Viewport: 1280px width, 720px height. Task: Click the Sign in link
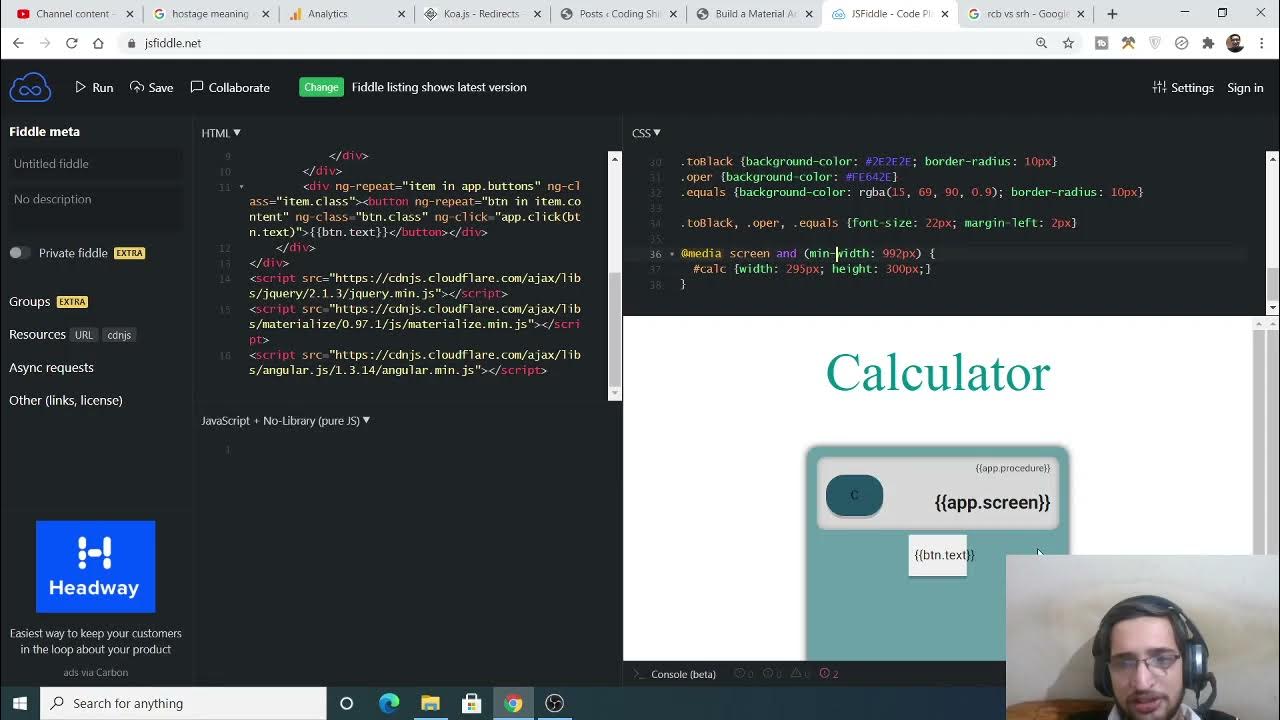pos(1245,88)
